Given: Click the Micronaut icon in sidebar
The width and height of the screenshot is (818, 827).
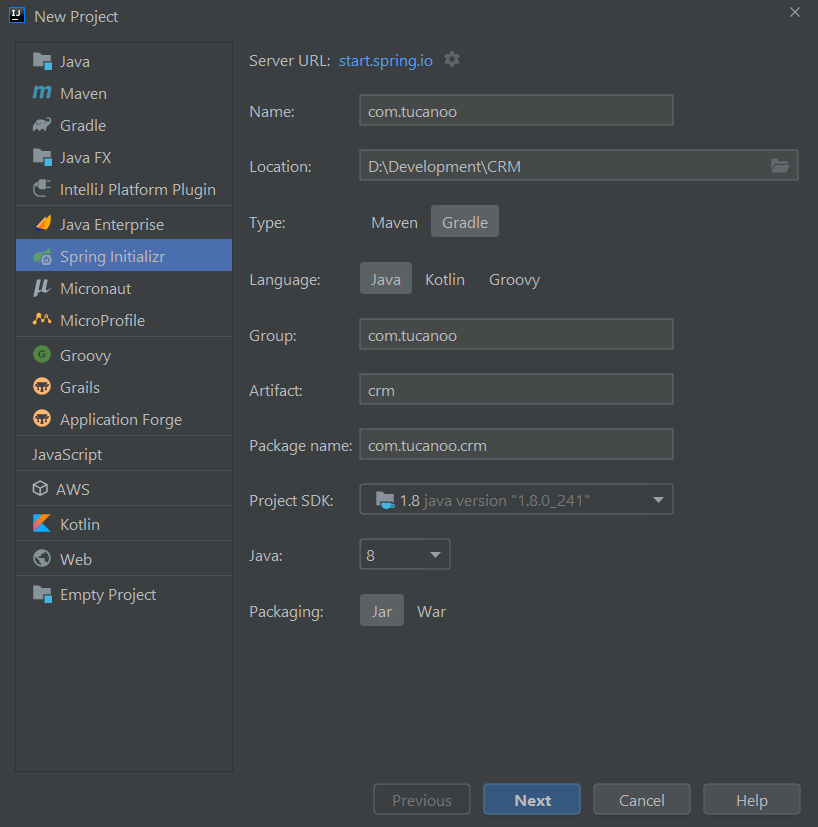Looking at the screenshot, I should pos(41,288).
